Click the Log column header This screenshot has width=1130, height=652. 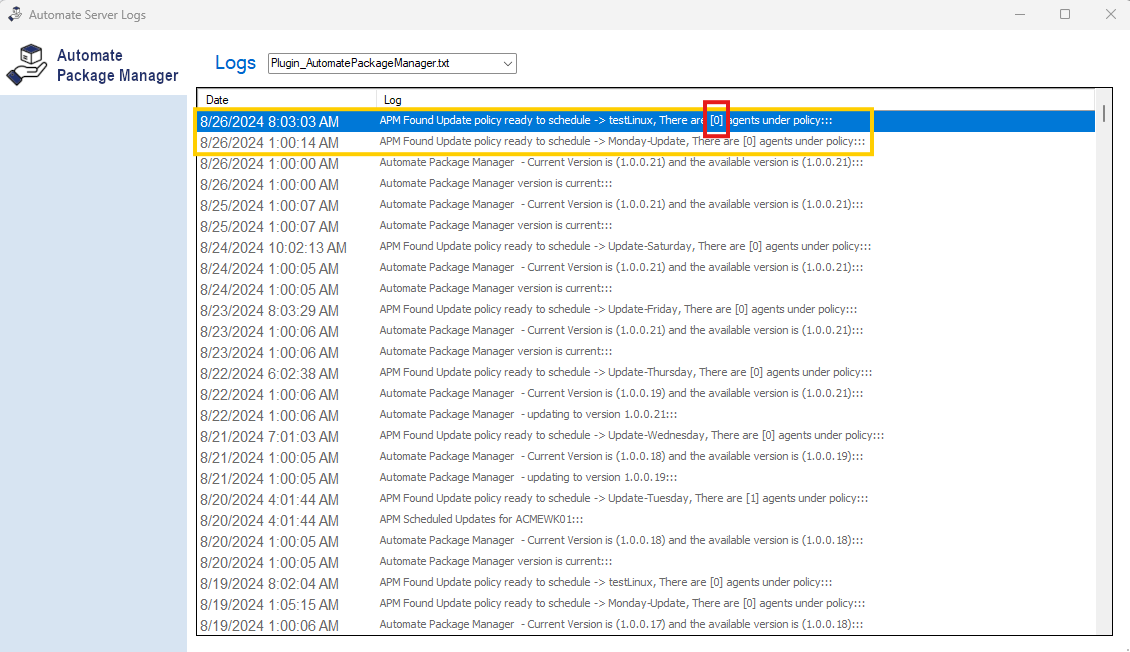(392, 99)
